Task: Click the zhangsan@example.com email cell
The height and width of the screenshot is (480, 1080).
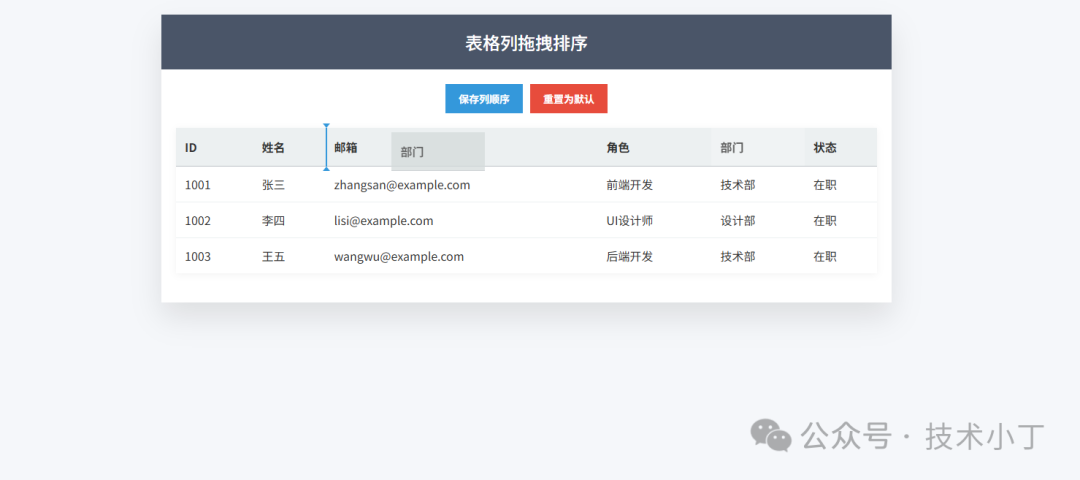Action: tap(402, 185)
